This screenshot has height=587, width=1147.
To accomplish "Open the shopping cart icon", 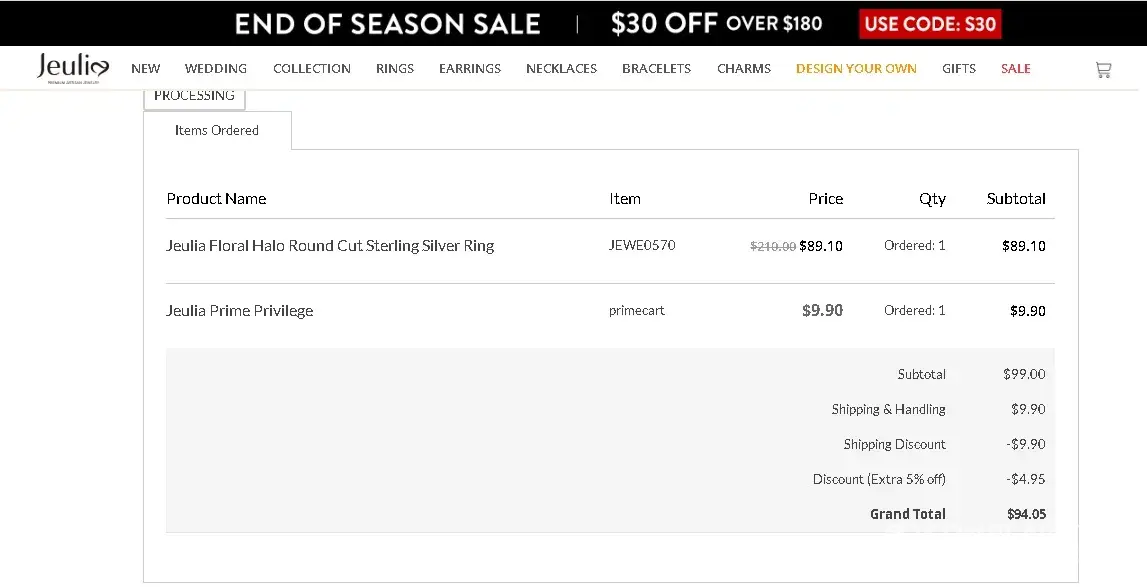I will point(1103,69).
